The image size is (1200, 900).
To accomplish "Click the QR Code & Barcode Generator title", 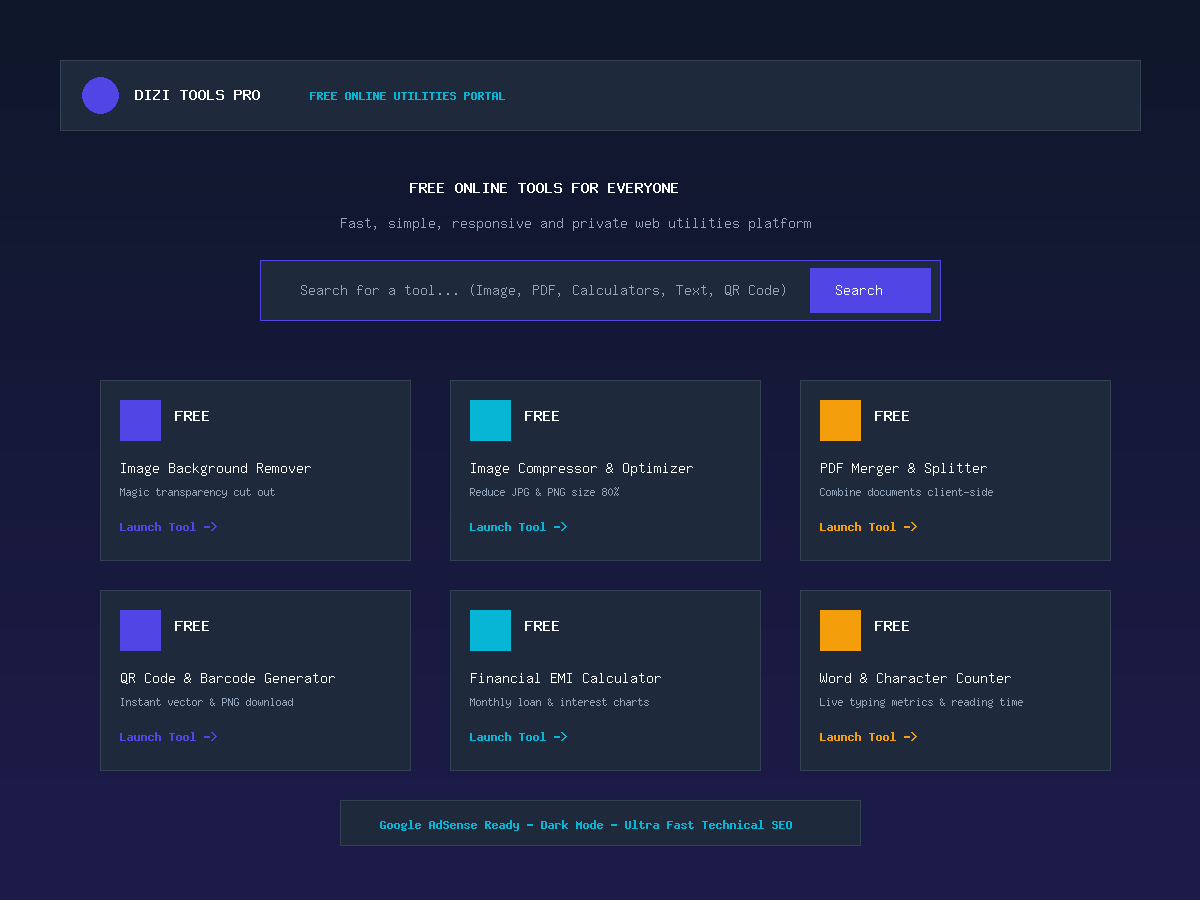I will 227,678.
